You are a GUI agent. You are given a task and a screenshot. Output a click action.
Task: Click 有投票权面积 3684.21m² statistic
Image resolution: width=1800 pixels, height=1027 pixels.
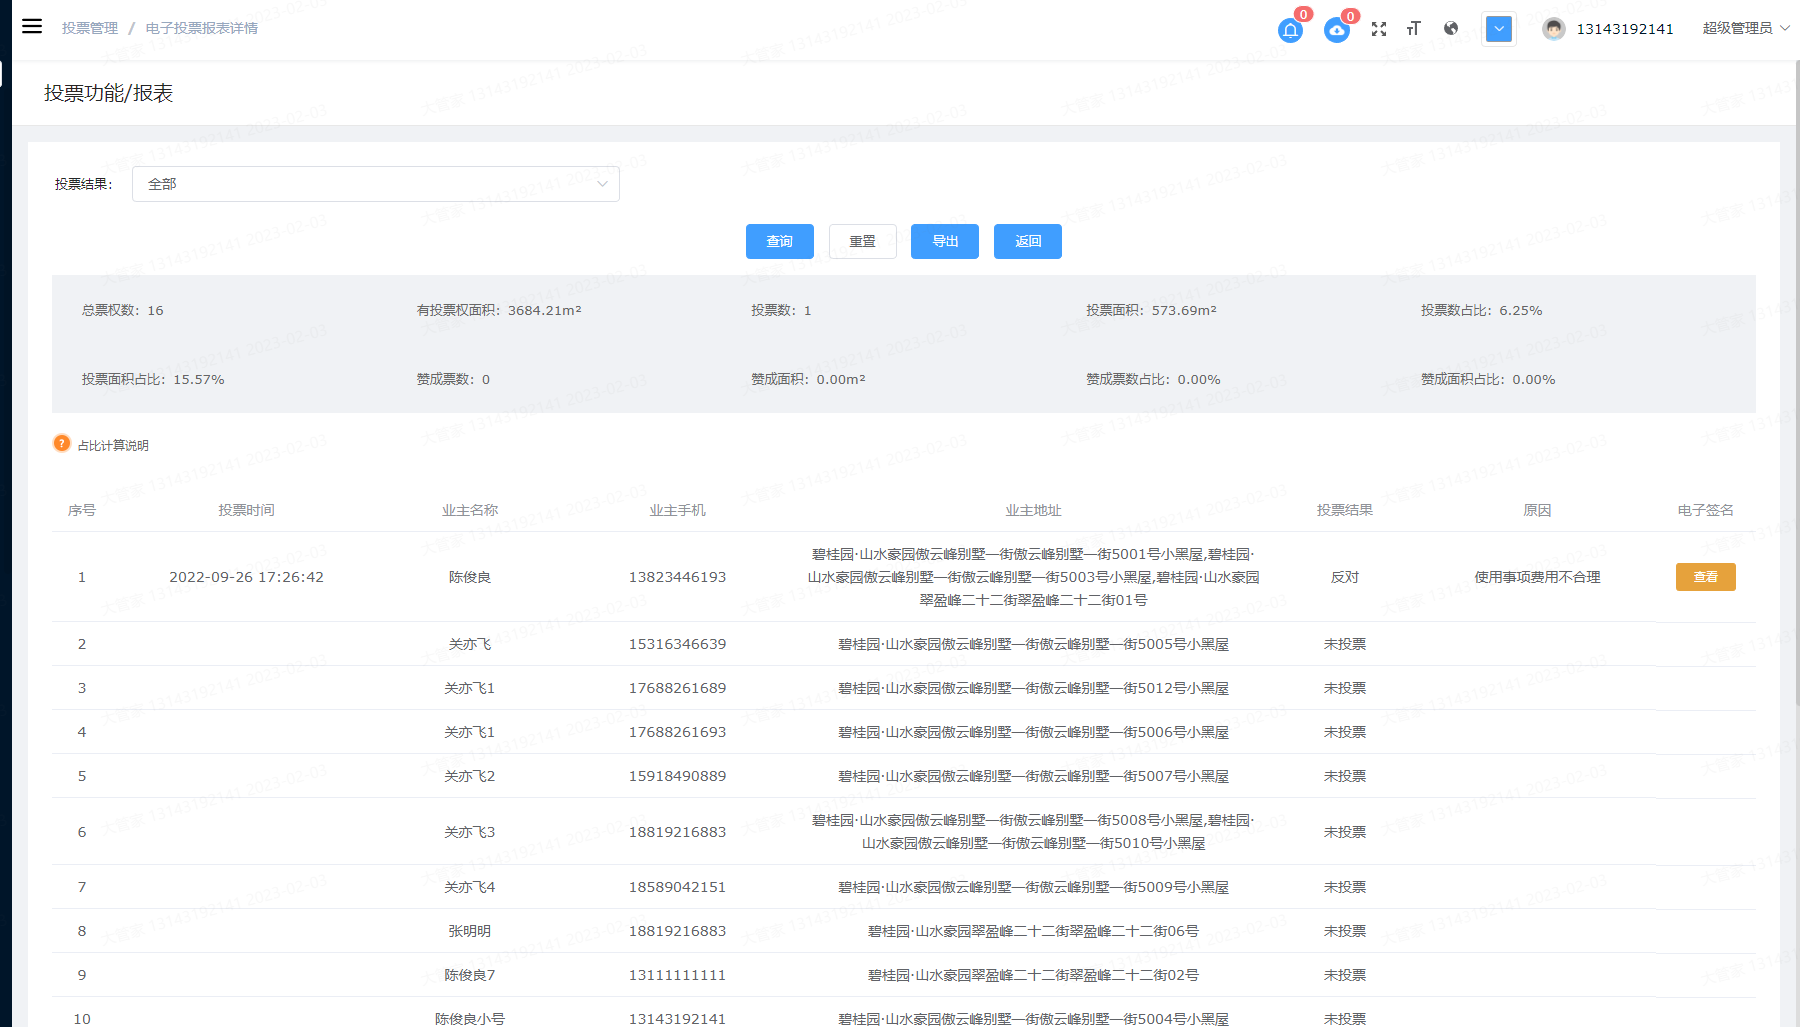(x=499, y=310)
